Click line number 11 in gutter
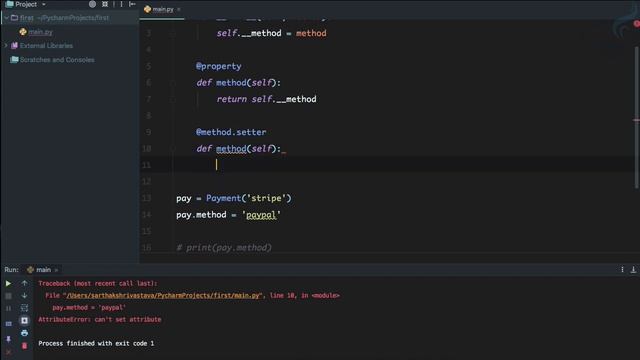Image resolution: width=640 pixels, height=360 pixels. [x=146, y=165]
